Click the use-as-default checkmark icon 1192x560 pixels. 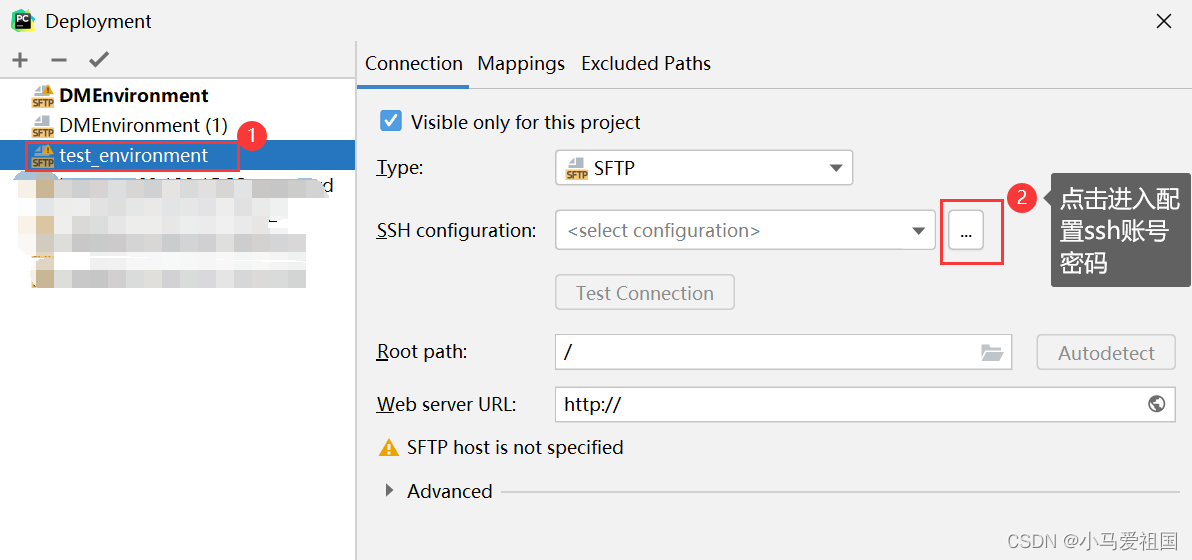pos(98,60)
